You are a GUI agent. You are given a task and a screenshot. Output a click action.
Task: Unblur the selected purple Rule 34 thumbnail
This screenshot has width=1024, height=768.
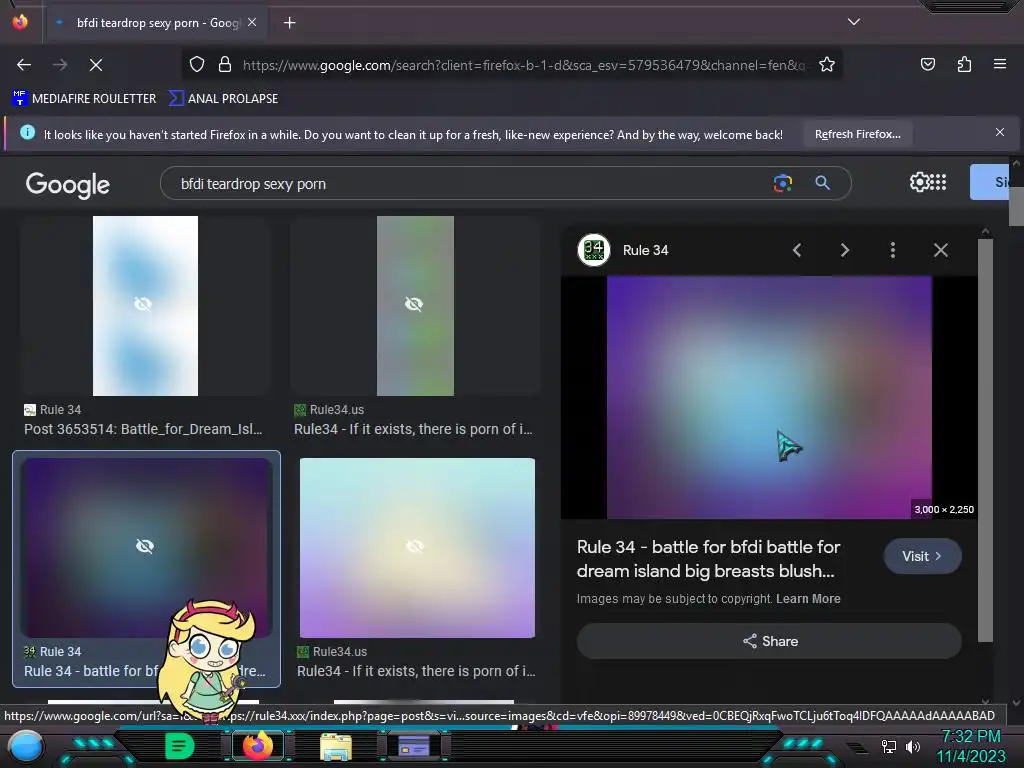(146, 547)
